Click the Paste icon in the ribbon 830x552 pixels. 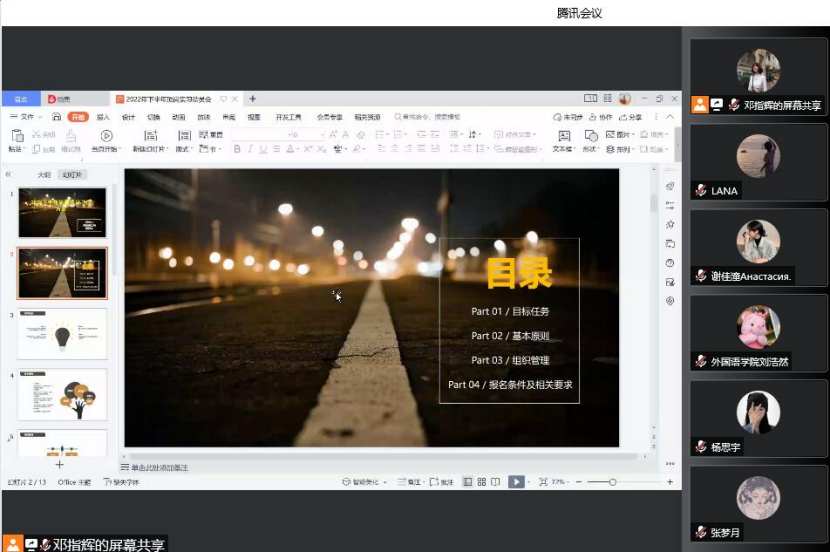[14, 137]
